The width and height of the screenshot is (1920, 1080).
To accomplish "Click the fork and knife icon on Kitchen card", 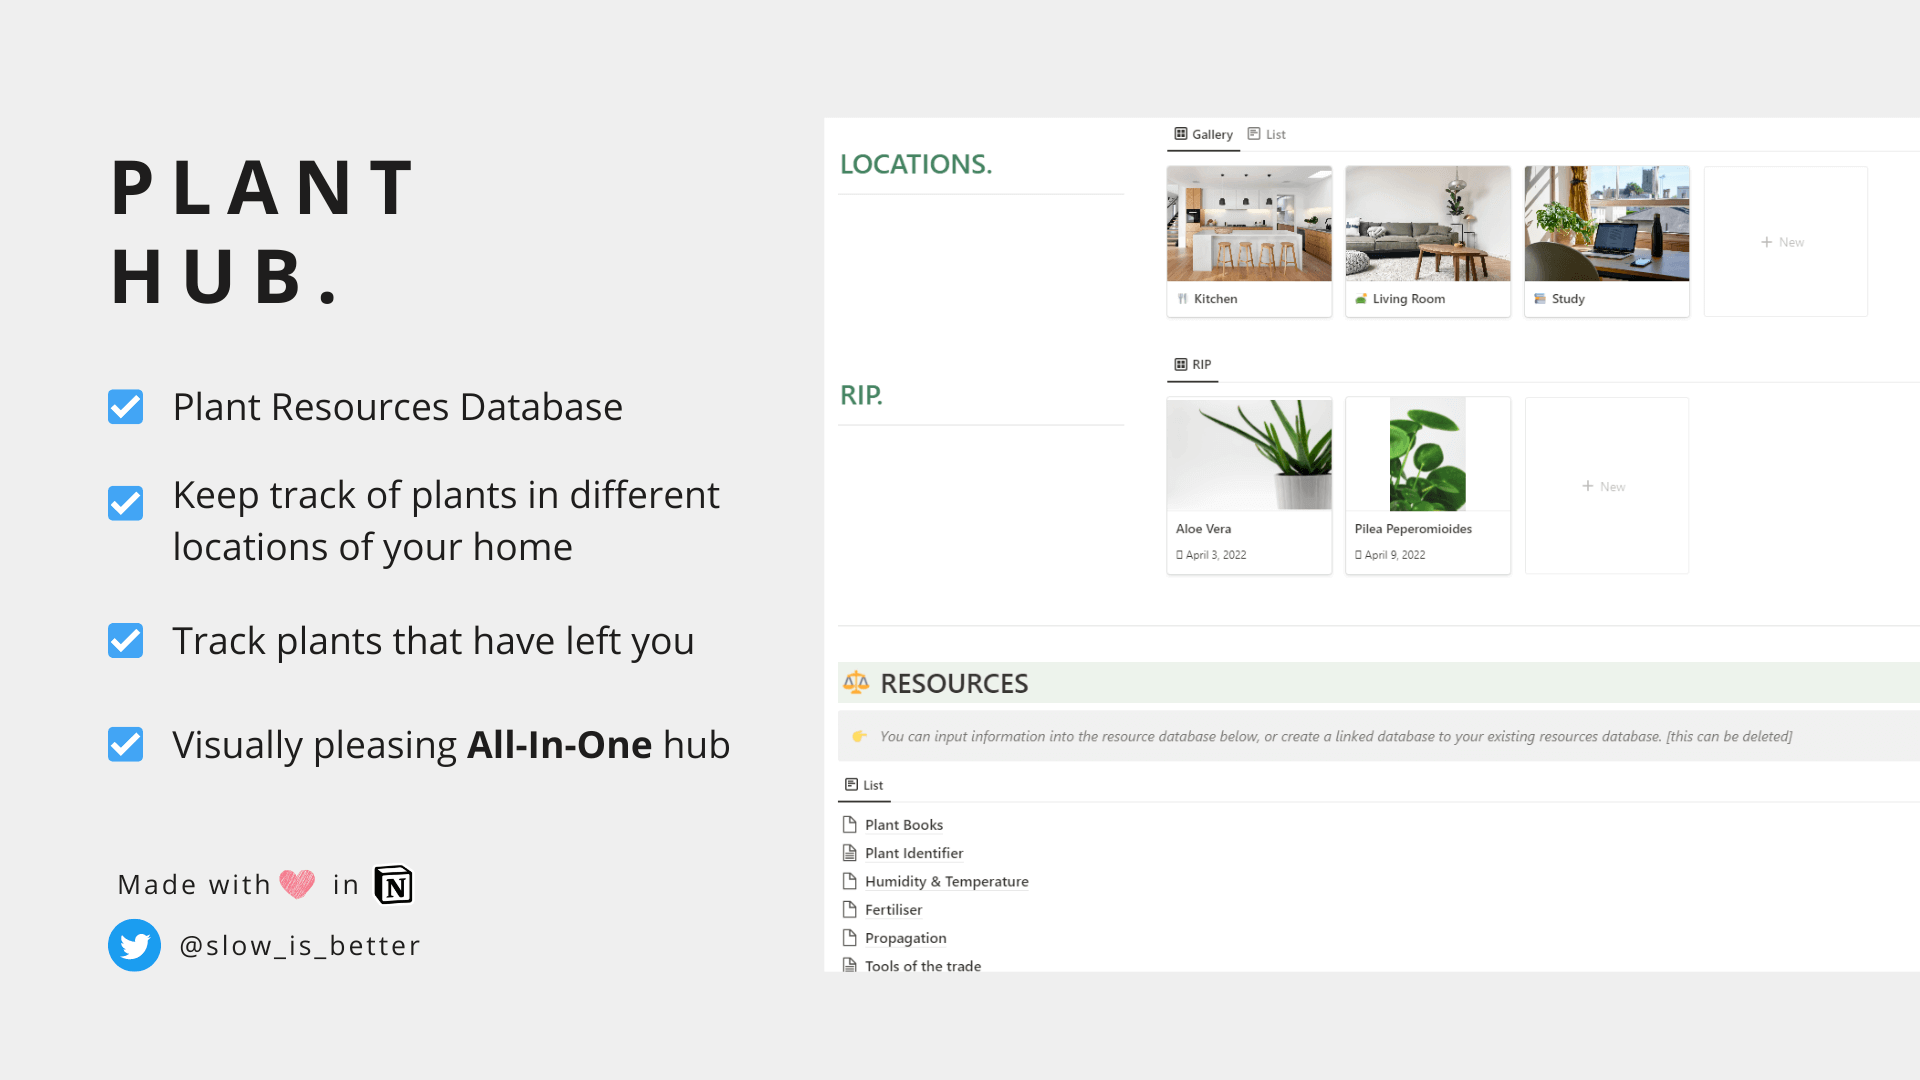I will [1184, 298].
